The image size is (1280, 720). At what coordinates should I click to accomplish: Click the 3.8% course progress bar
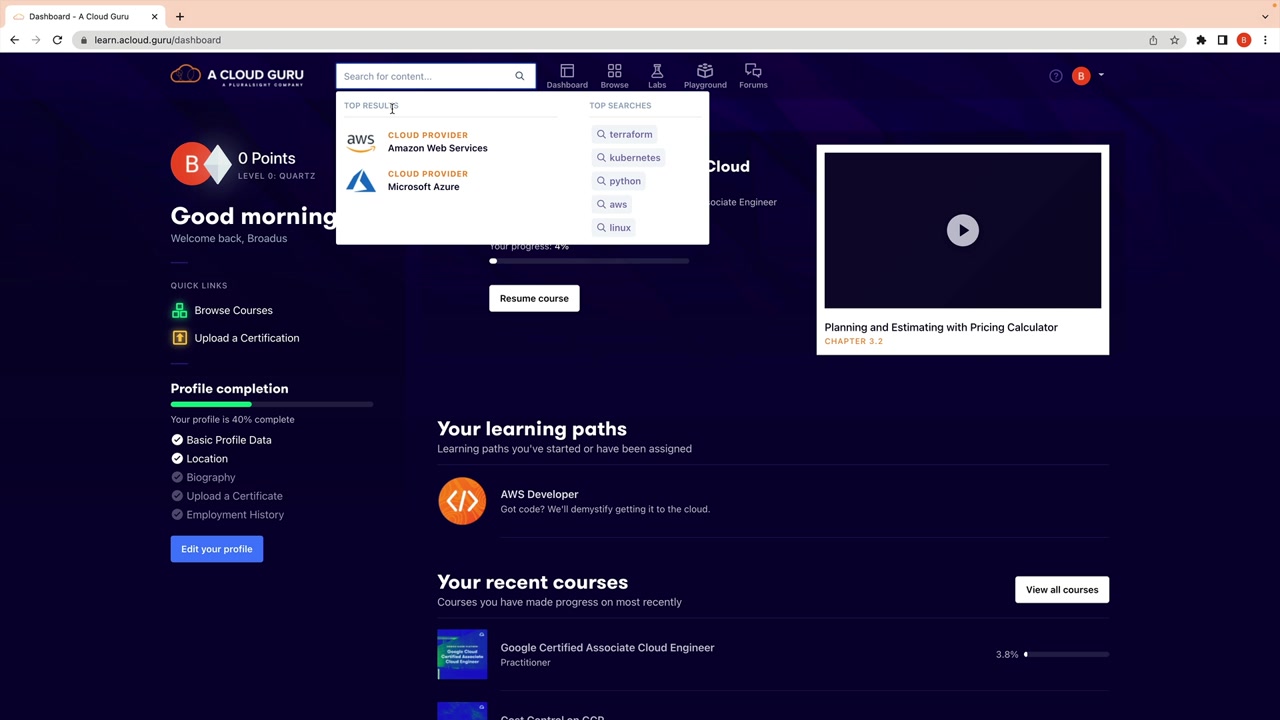(x=1066, y=654)
